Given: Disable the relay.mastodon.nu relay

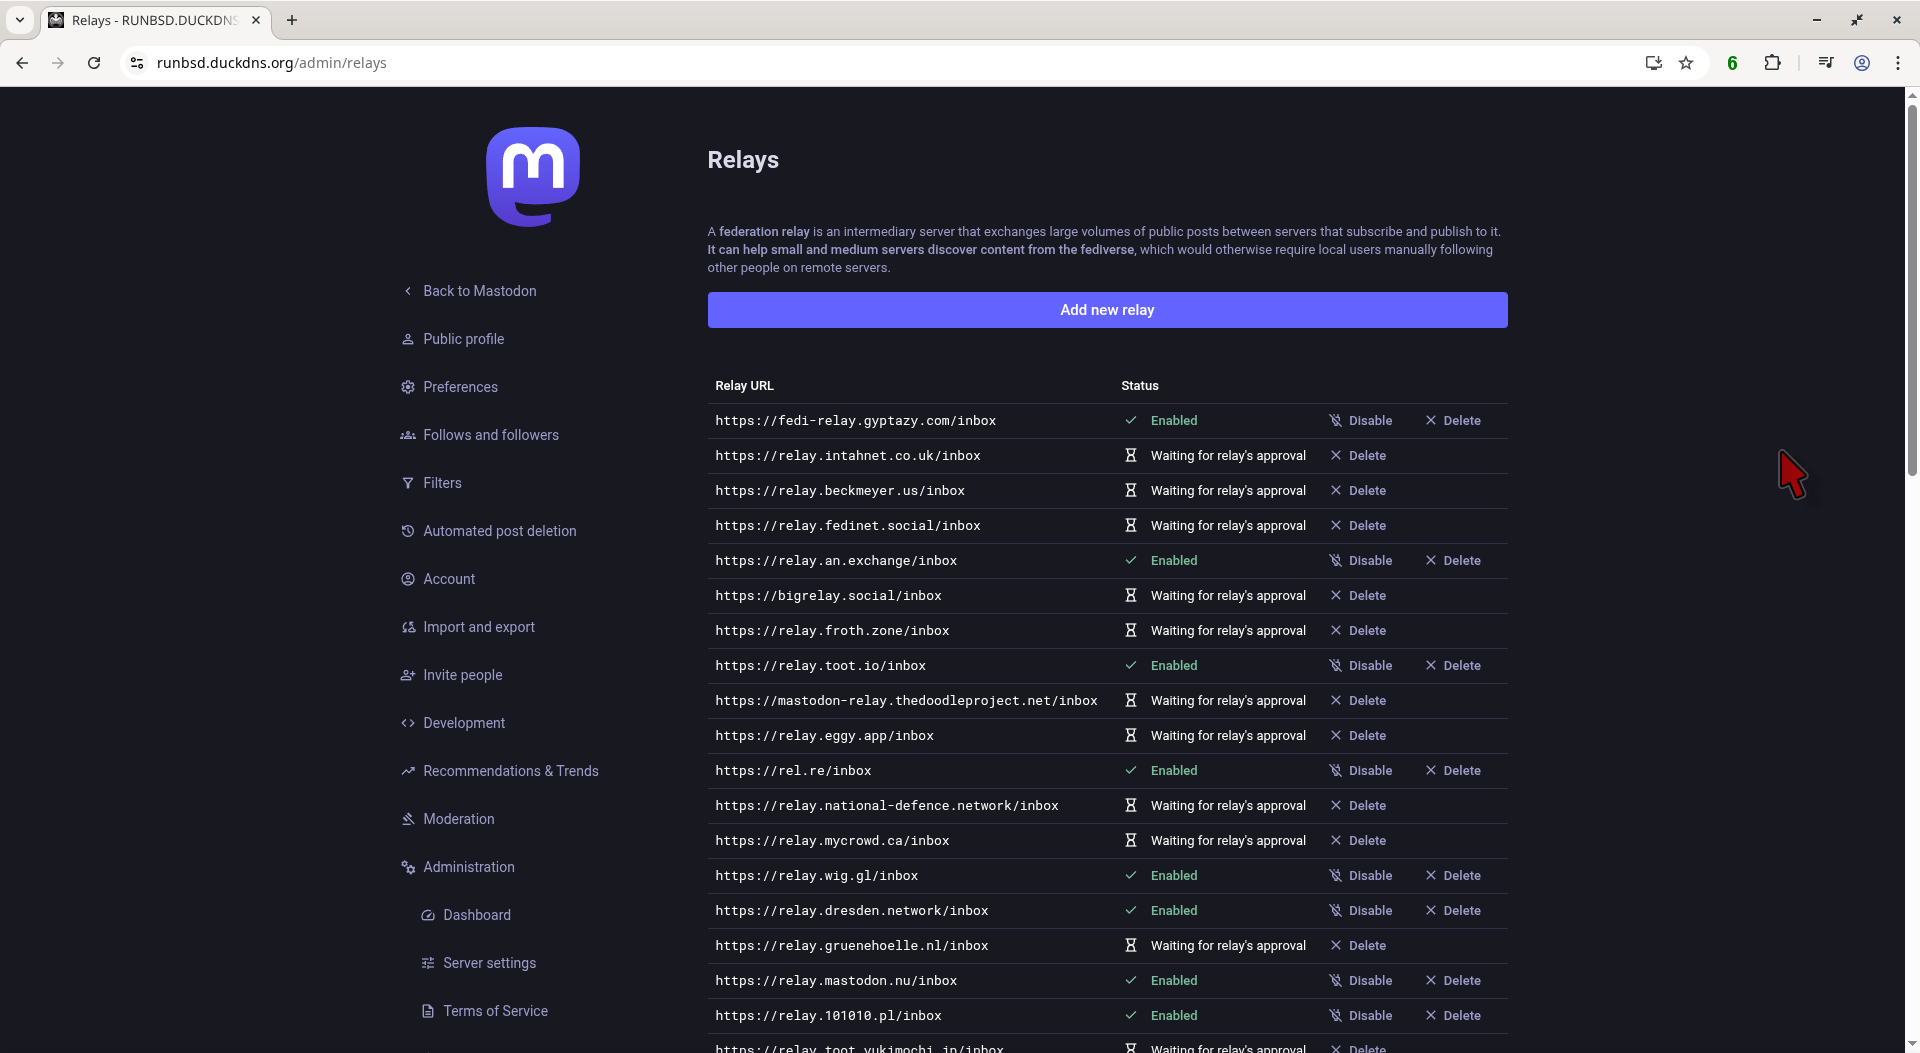Looking at the screenshot, I should click(x=1360, y=981).
